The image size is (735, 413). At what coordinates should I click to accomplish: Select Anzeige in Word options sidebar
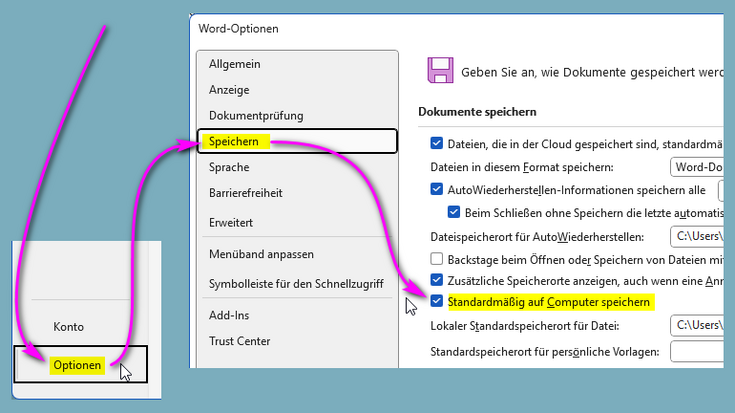229,90
